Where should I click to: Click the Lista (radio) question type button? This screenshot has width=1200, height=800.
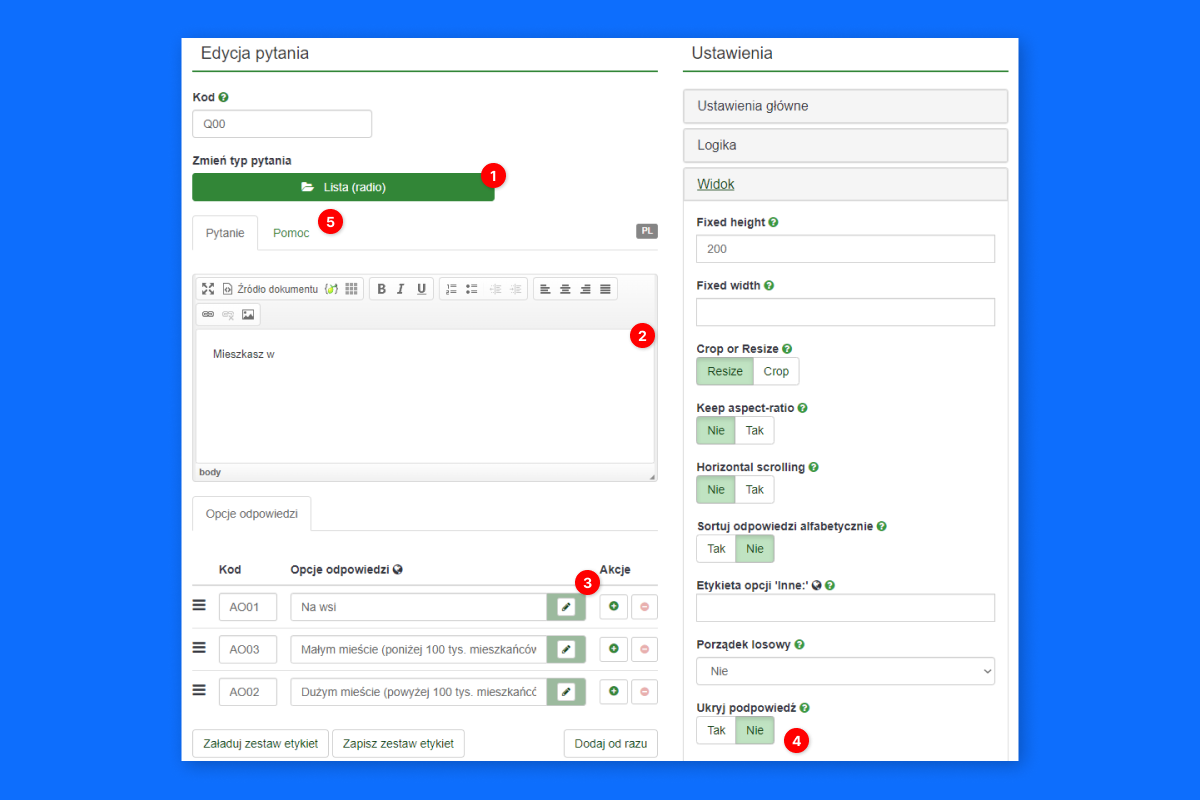click(x=343, y=187)
